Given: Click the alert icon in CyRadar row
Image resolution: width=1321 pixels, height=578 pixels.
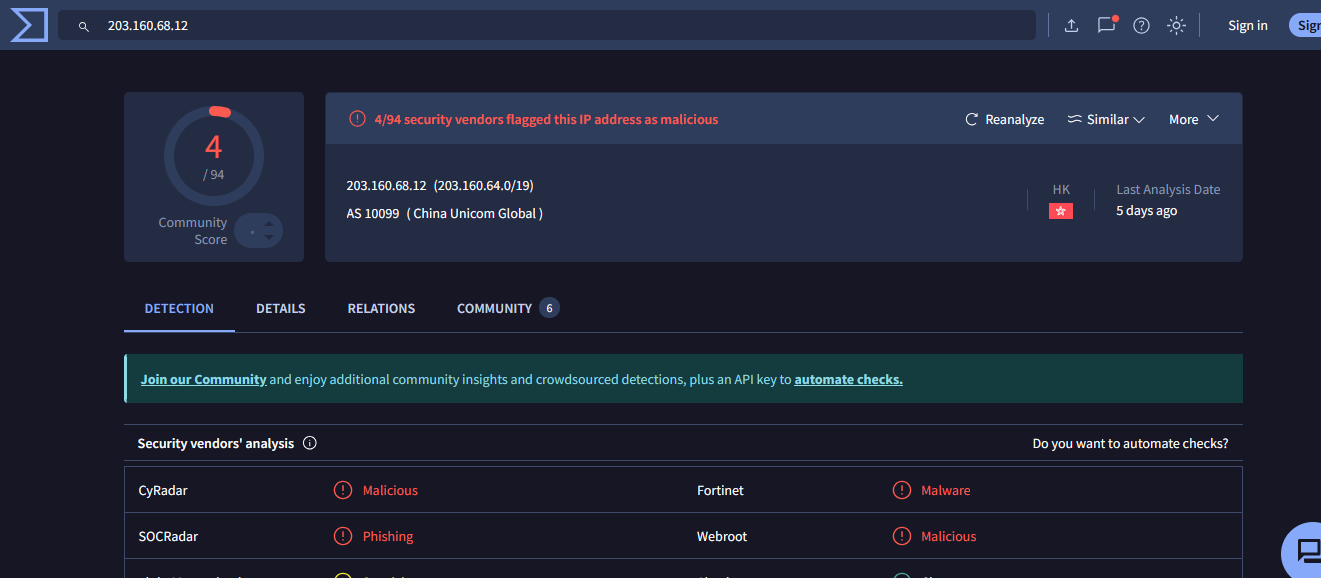Looking at the screenshot, I should (343, 490).
